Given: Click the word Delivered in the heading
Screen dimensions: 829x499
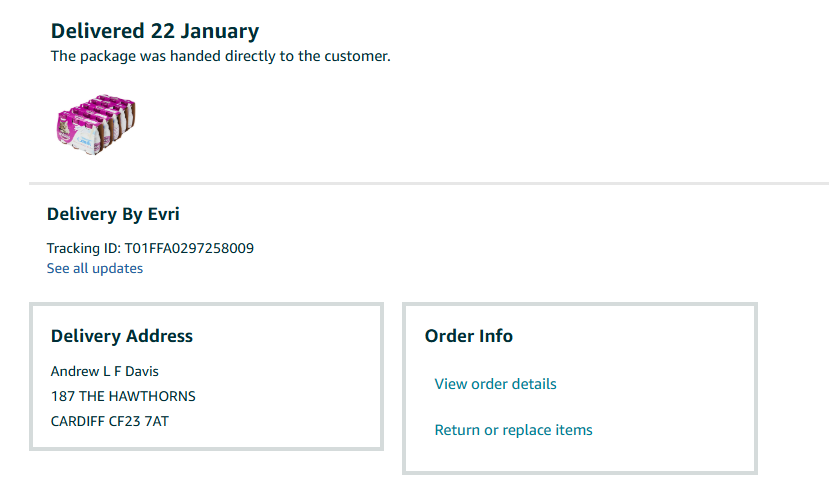Looking at the screenshot, I should click(x=96, y=31).
